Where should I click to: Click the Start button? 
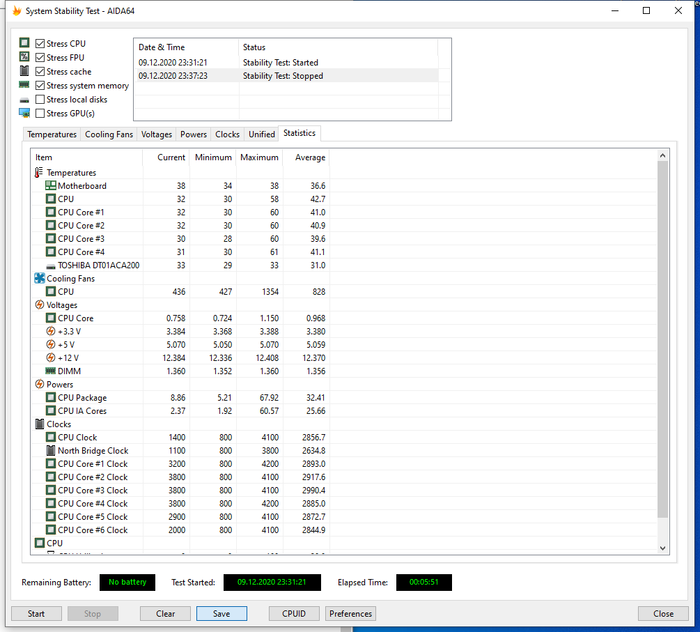[x=36, y=613]
